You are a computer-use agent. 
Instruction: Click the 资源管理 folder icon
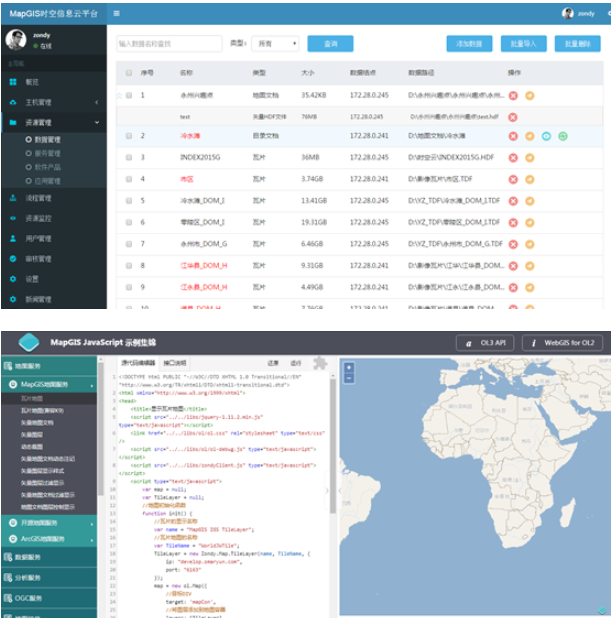point(13,123)
